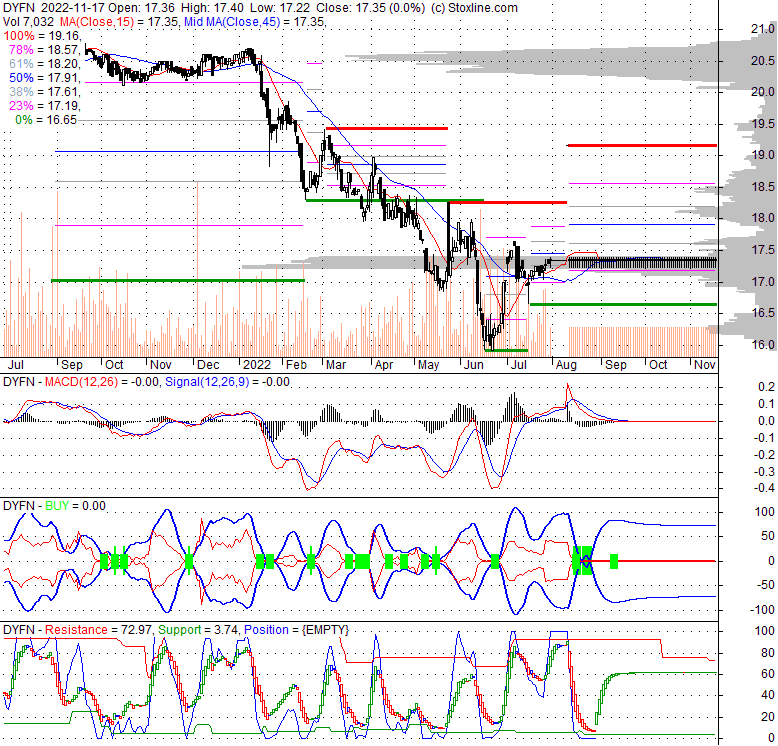Click the 18.0 price axis label
The image size is (778, 746).
762,218
